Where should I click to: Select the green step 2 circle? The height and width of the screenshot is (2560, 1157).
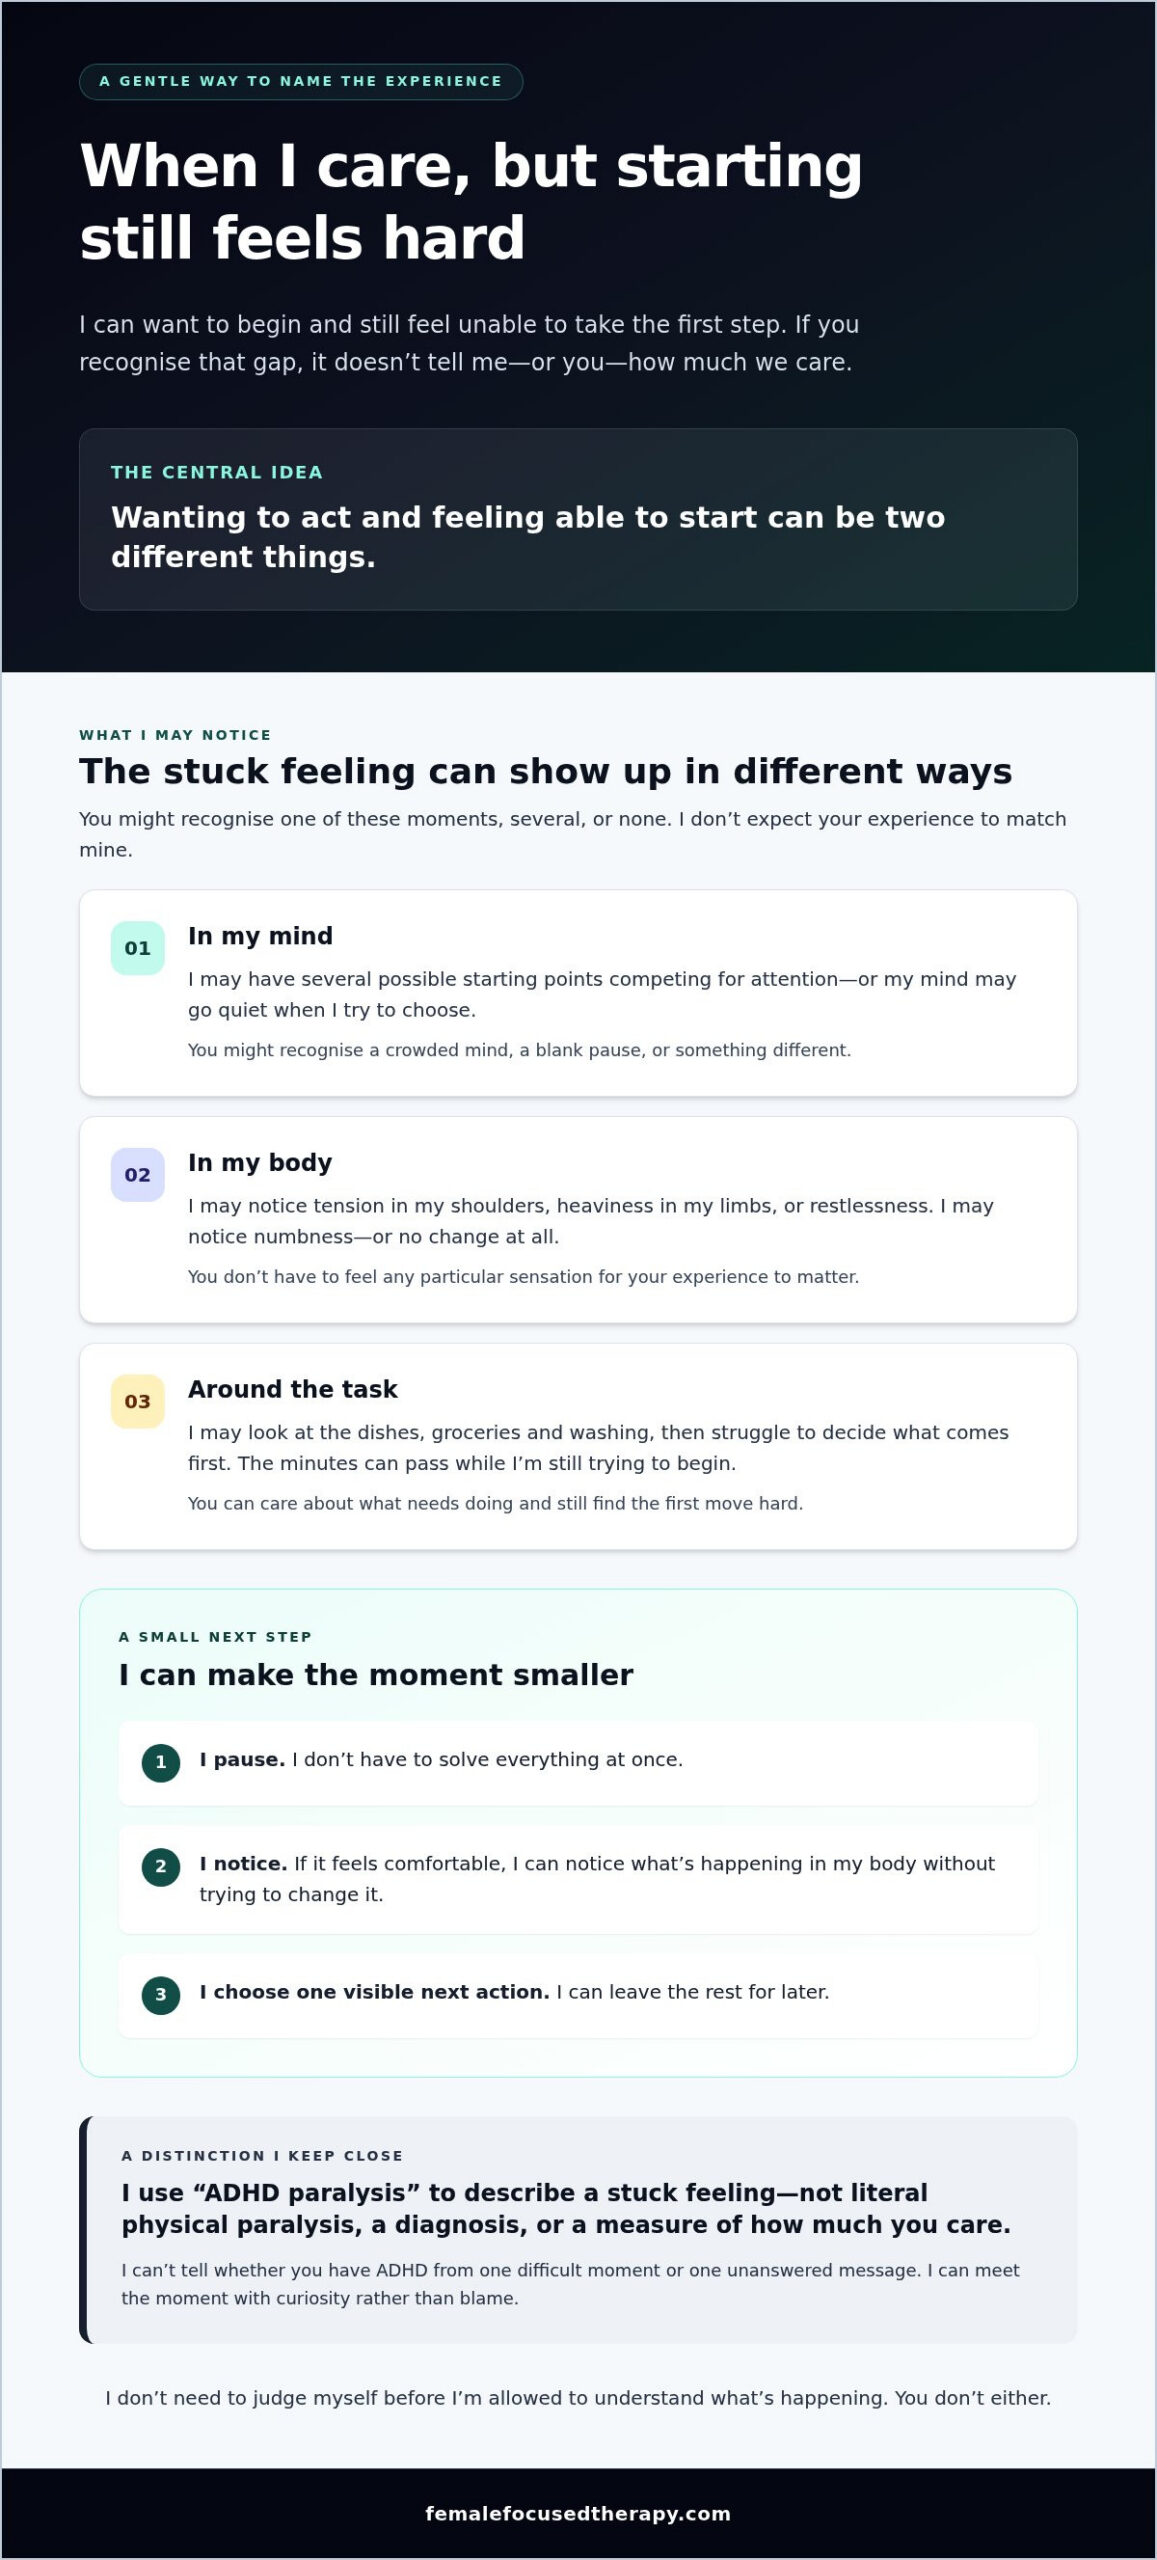coord(161,1867)
